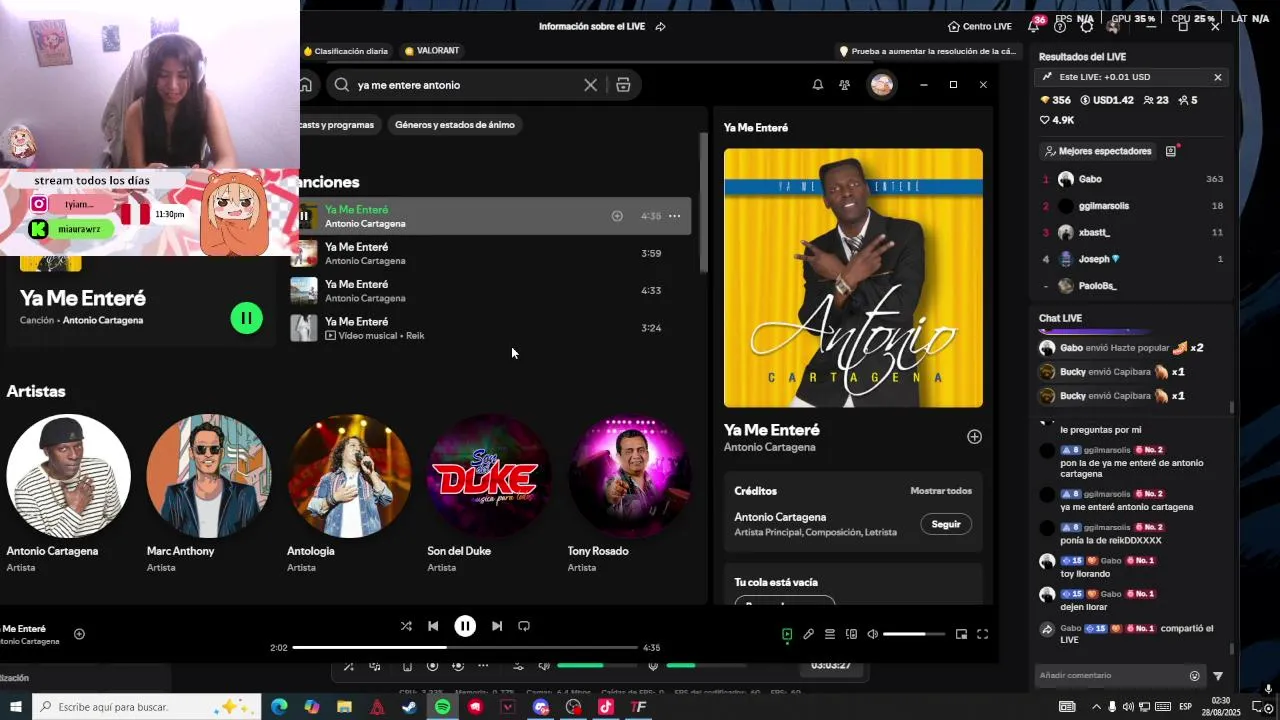
Task: Click Mostrar todos in Créditos
Action: pos(941,491)
